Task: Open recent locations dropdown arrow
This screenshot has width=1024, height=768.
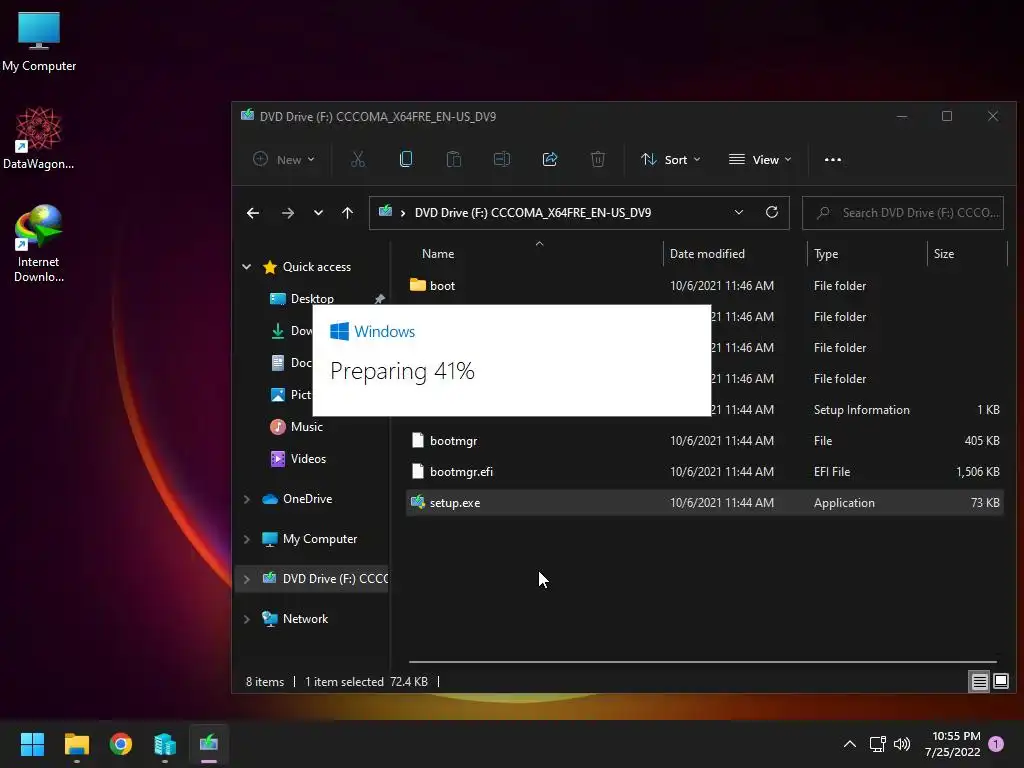Action: point(318,213)
